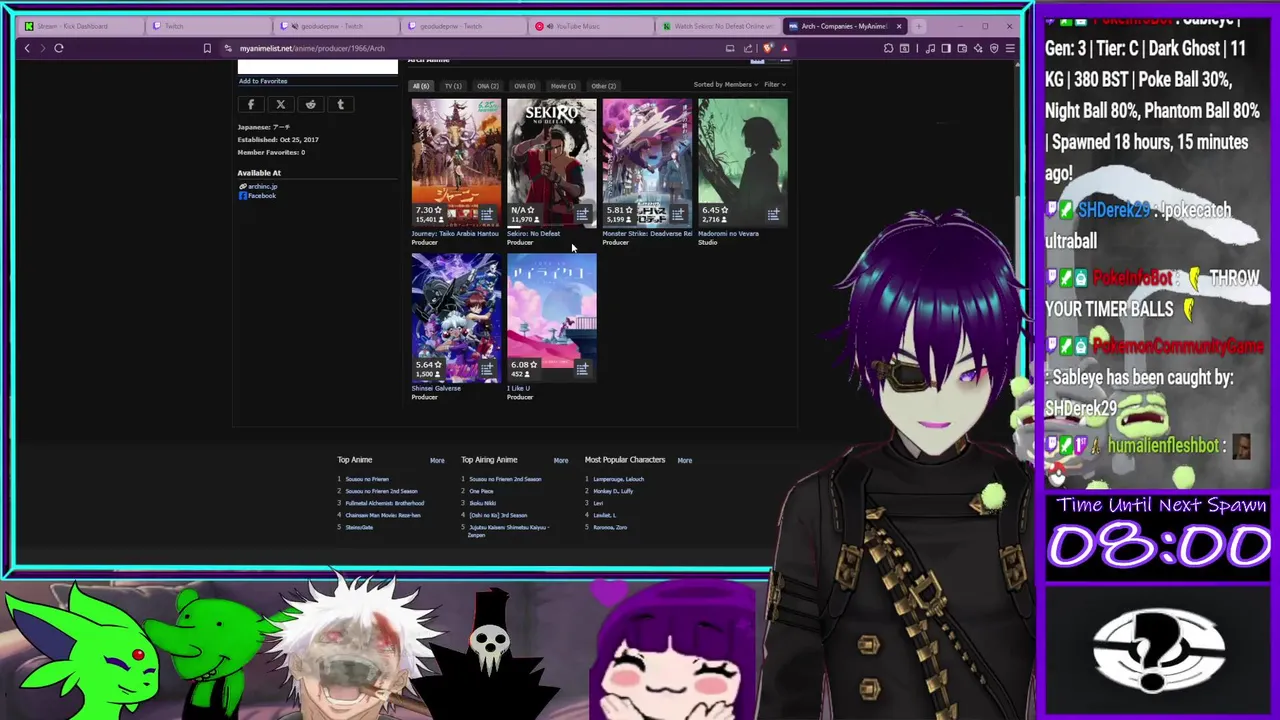Select the OVA (0) filter tab
1280x720 pixels.
pos(524,86)
